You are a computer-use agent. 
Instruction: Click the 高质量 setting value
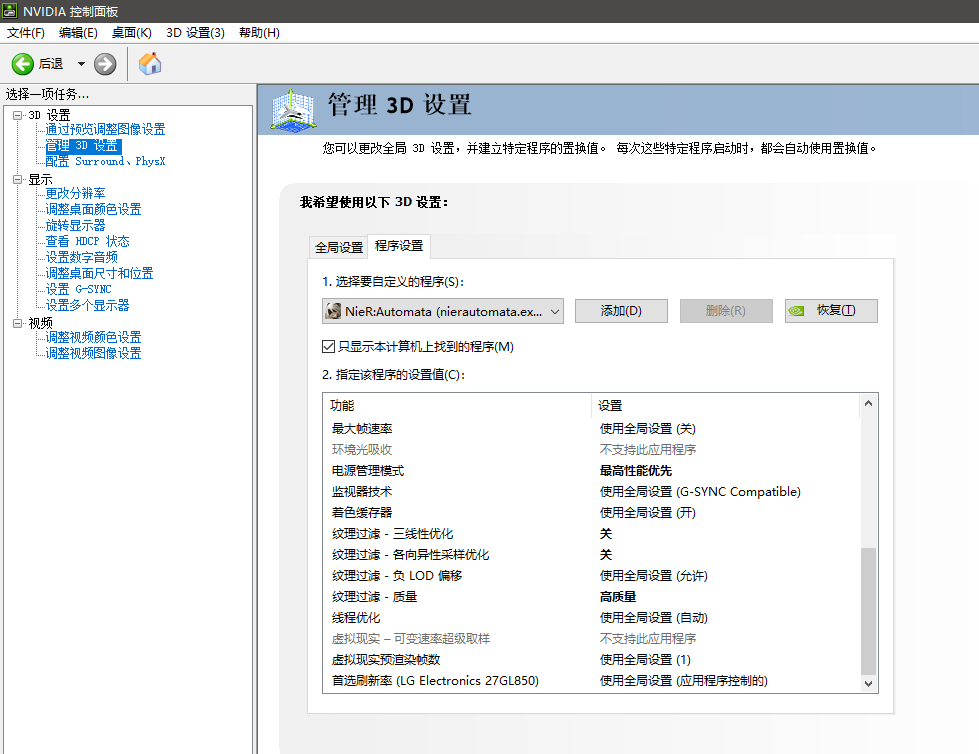(x=617, y=597)
